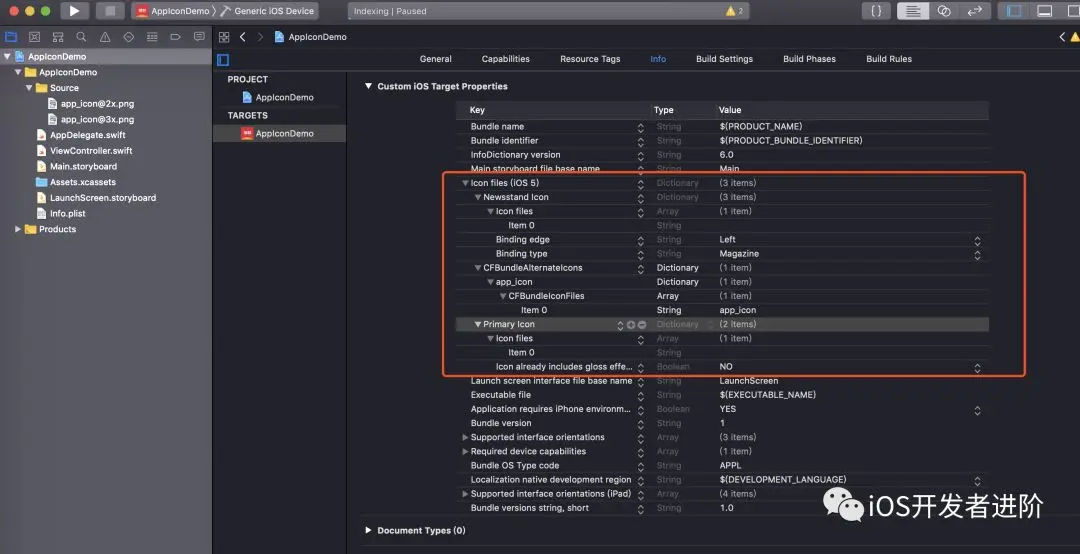Open the Binding type value popup
Viewport: 1080px width, 554px height.
977,255
